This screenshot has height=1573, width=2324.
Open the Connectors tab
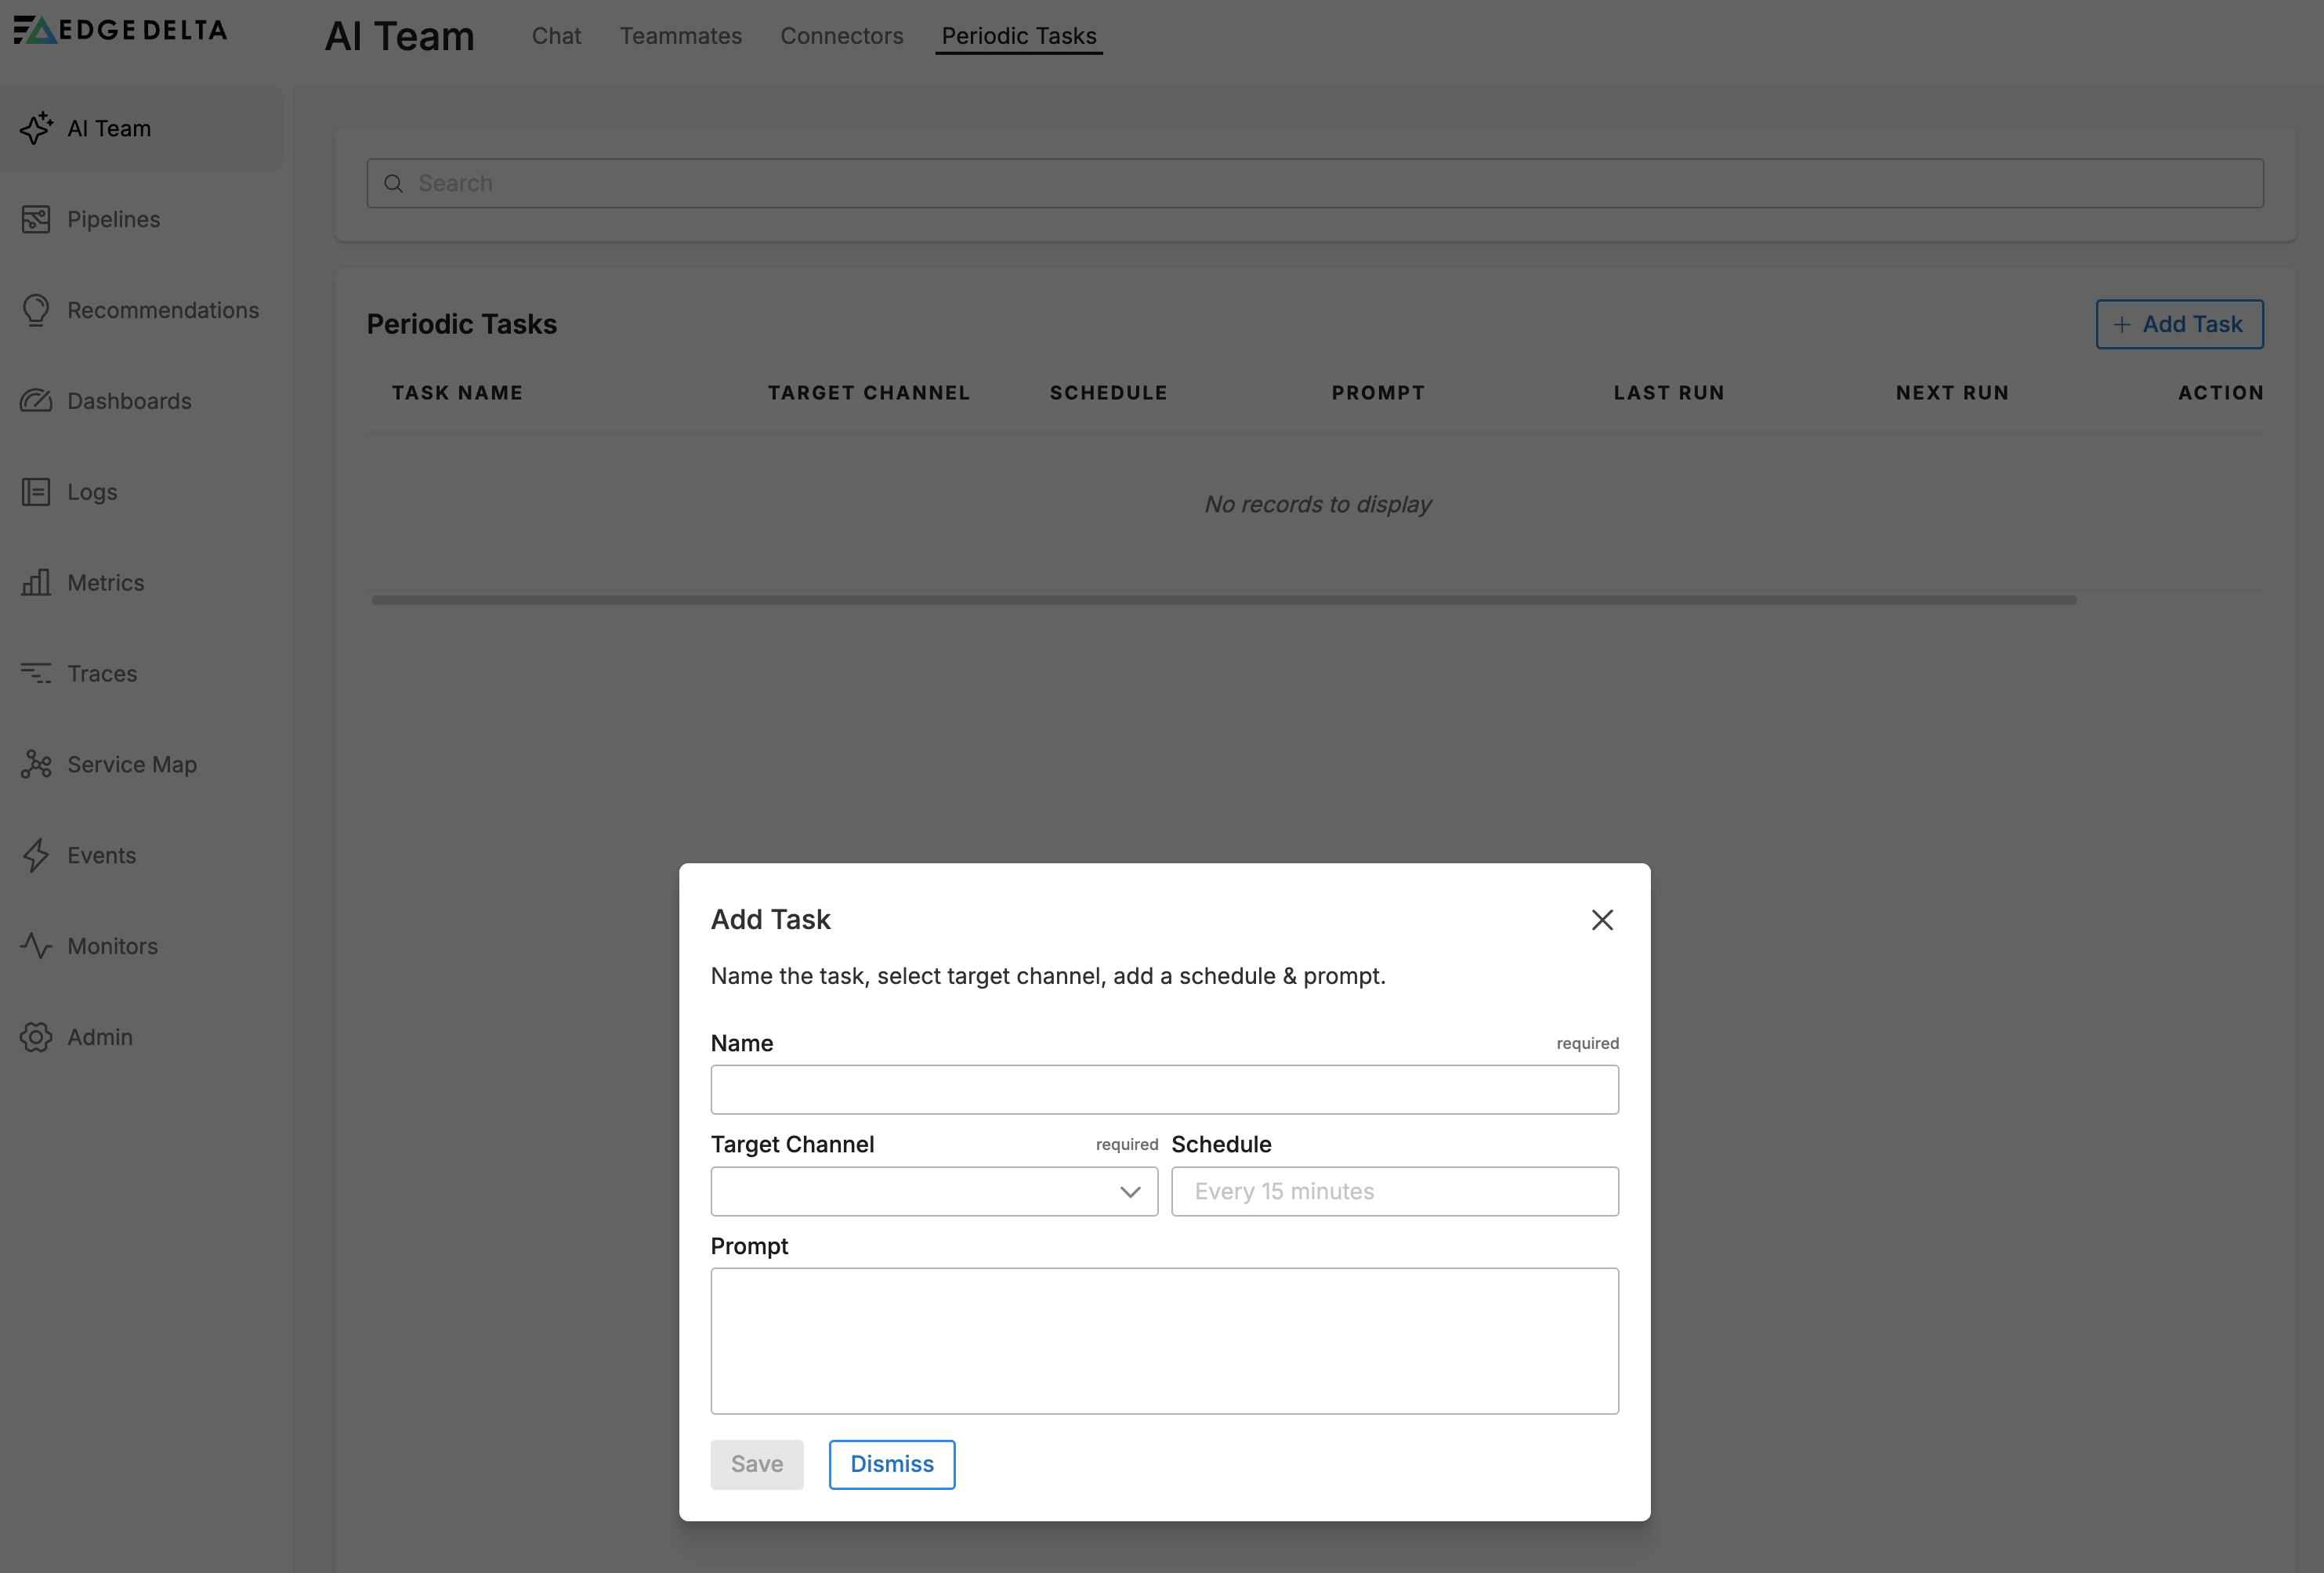(x=841, y=36)
